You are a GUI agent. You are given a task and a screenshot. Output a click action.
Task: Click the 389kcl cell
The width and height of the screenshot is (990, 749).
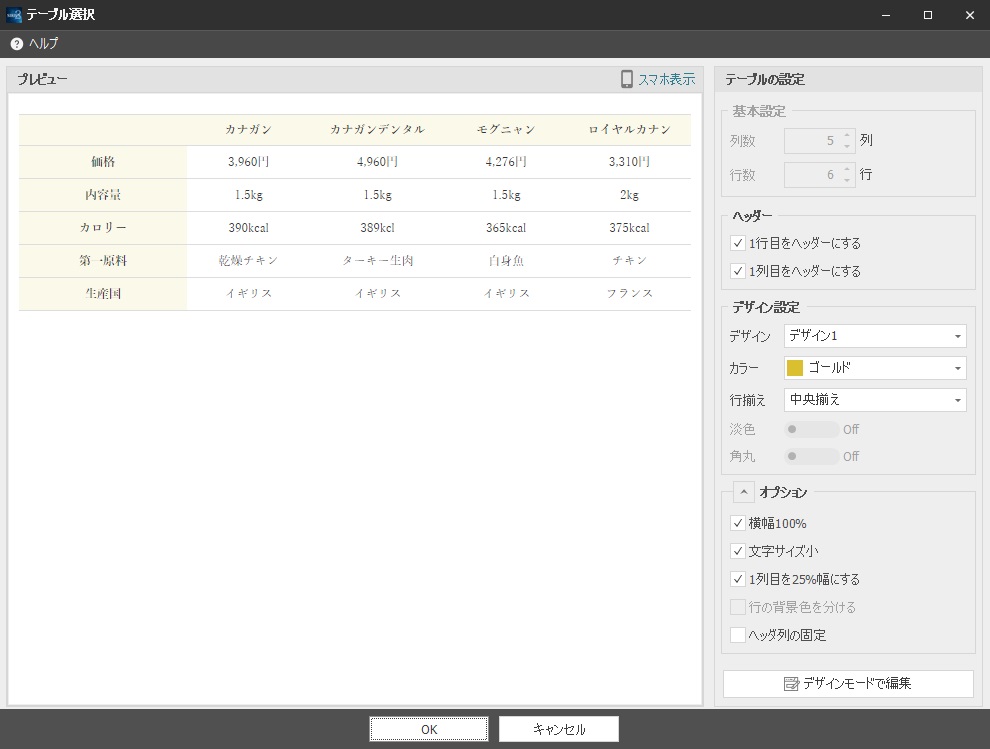point(378,227)
